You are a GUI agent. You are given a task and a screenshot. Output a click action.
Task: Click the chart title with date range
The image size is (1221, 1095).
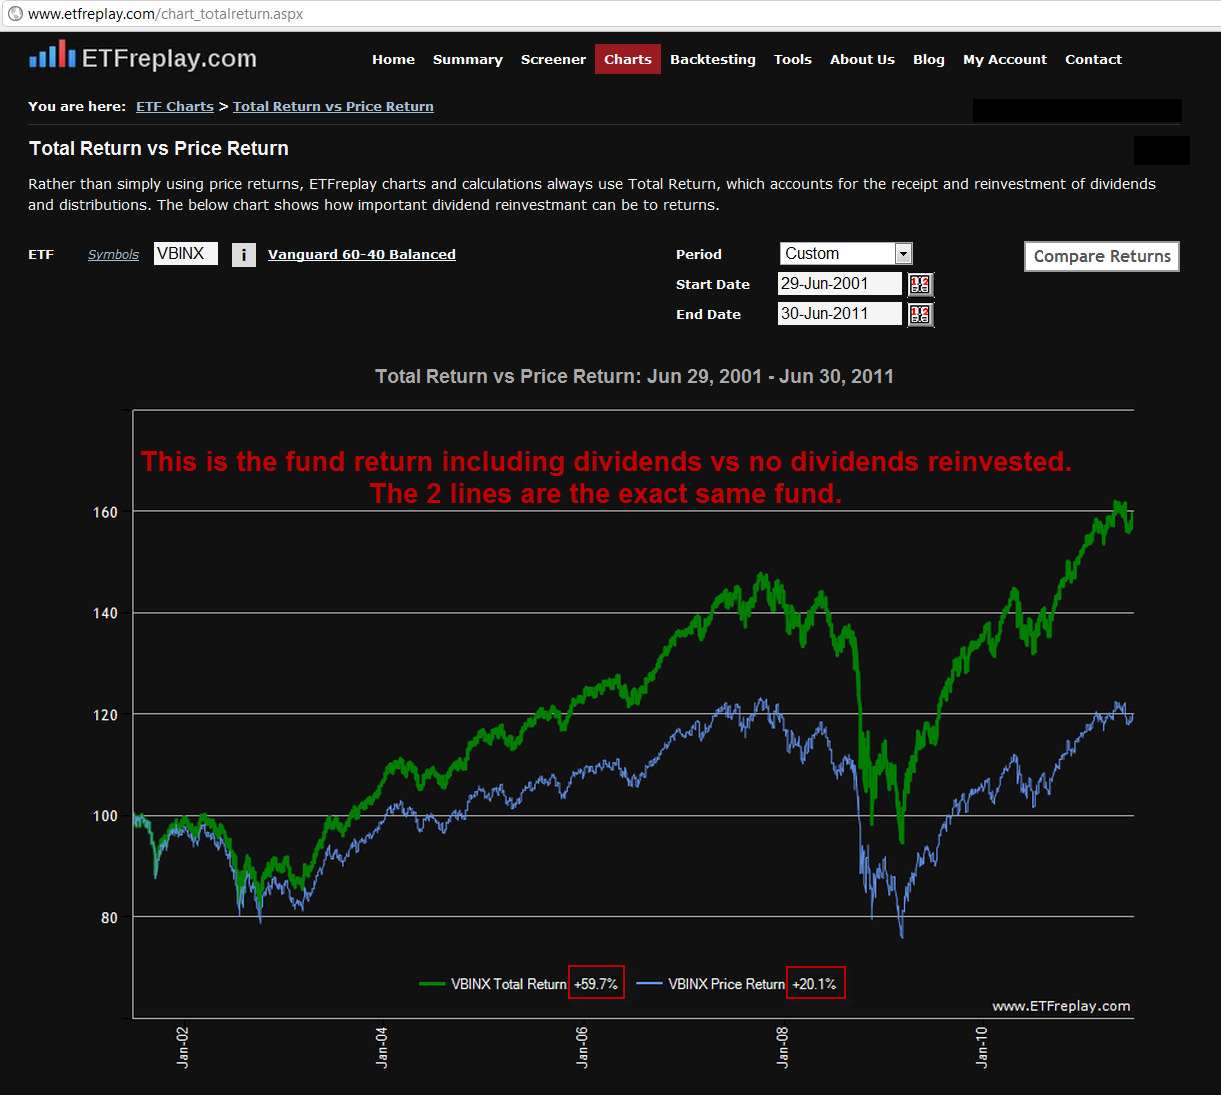click(634, 376)
